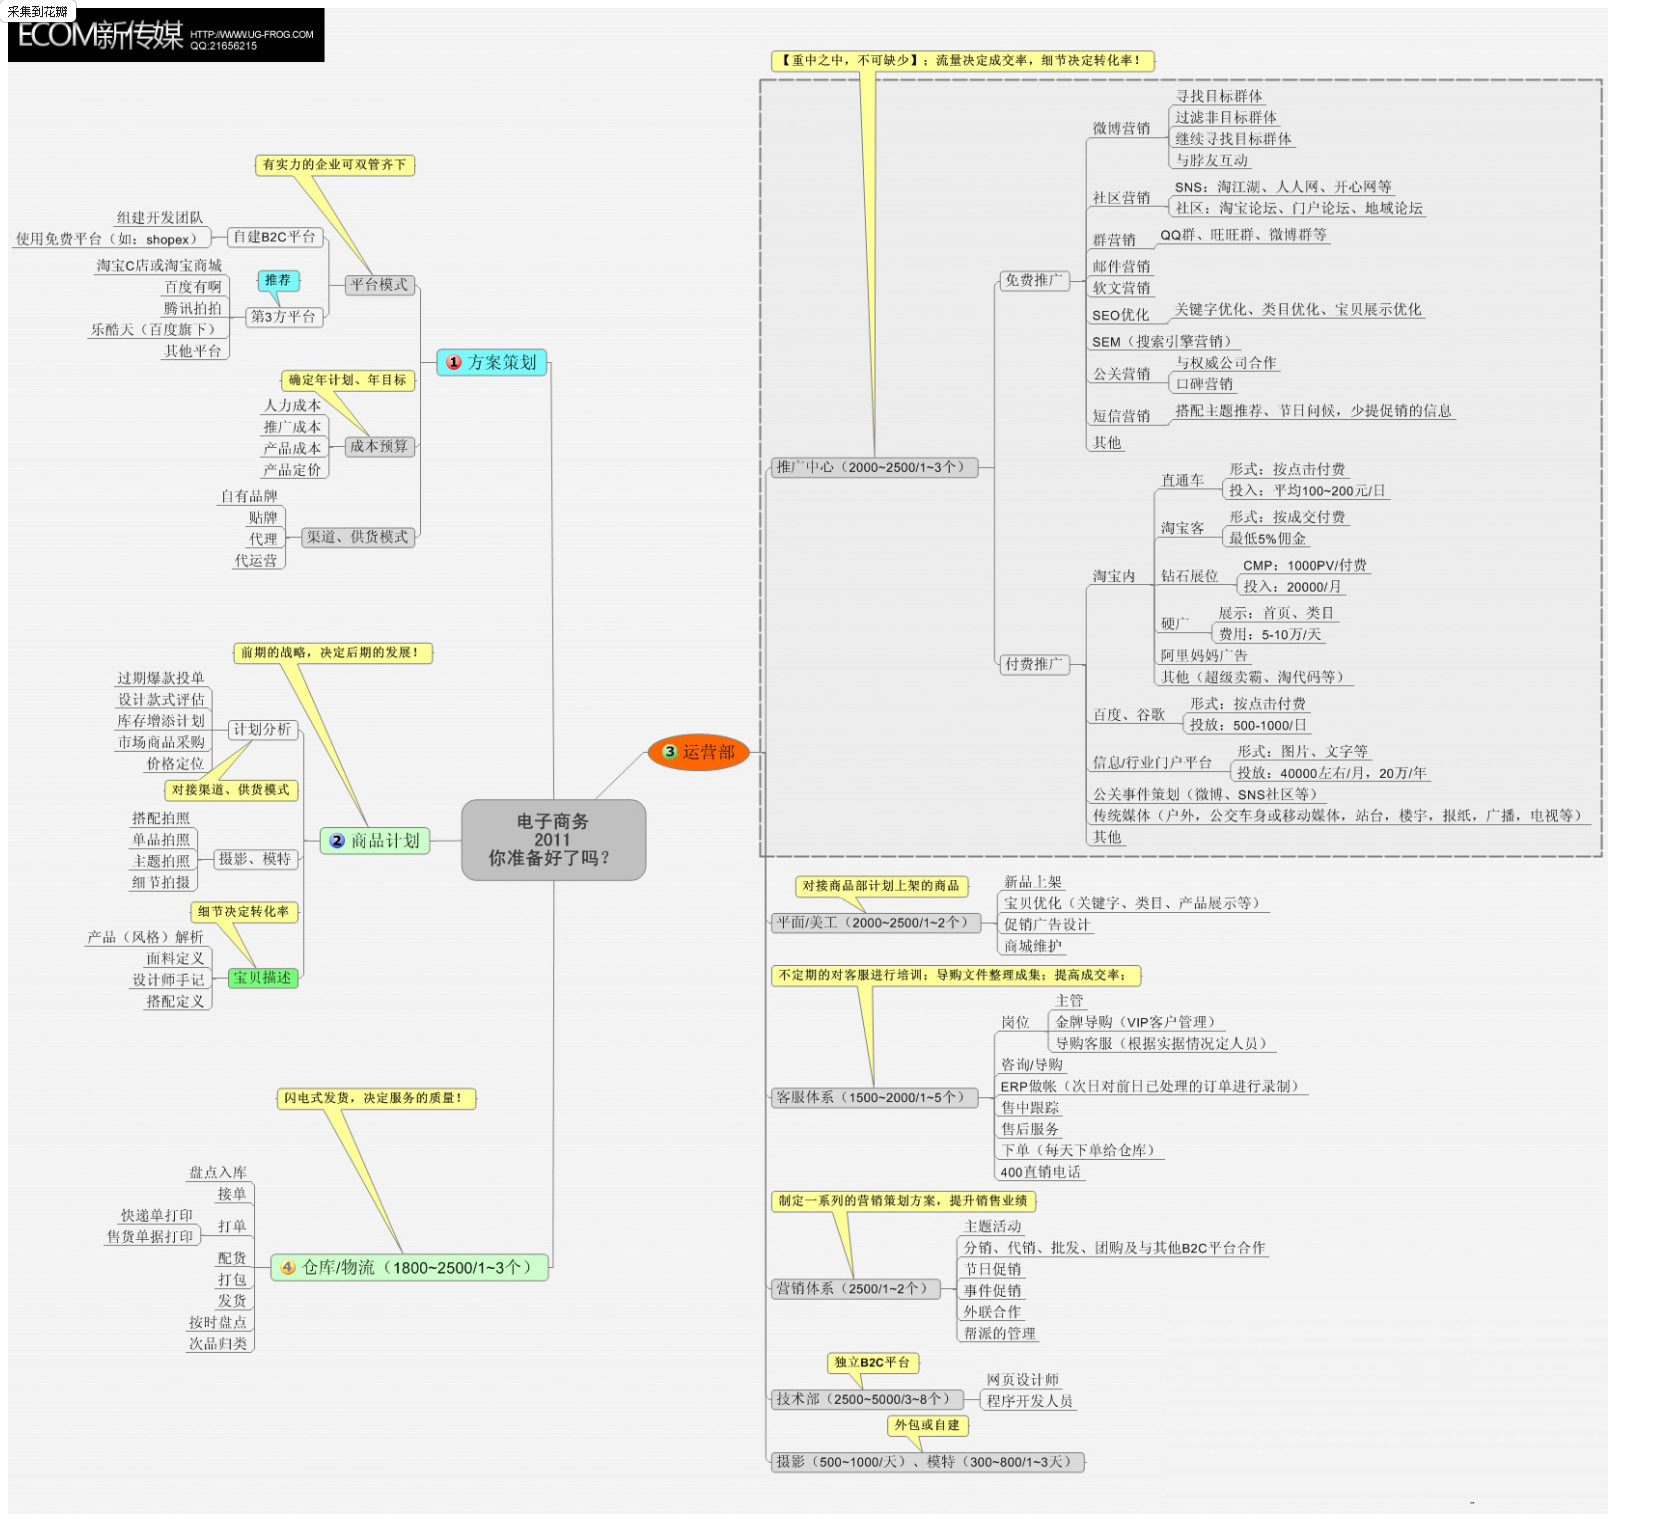1663x1522 pixels.
Task: Select the 第3方平台 node
Action: click(284, 317)
